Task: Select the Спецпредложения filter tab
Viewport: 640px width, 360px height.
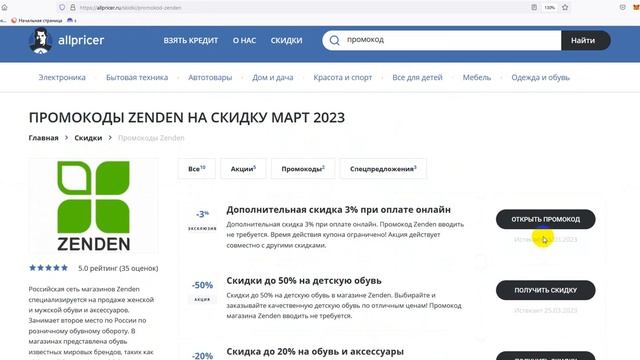Action: (x=383, y=169)
